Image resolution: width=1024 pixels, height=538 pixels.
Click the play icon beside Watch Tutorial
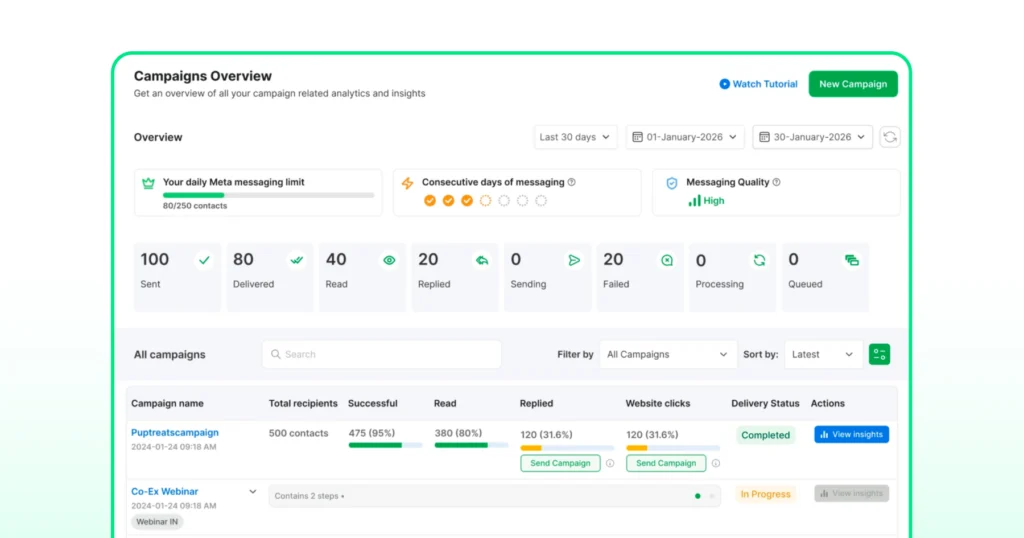(x=724, y=84)
